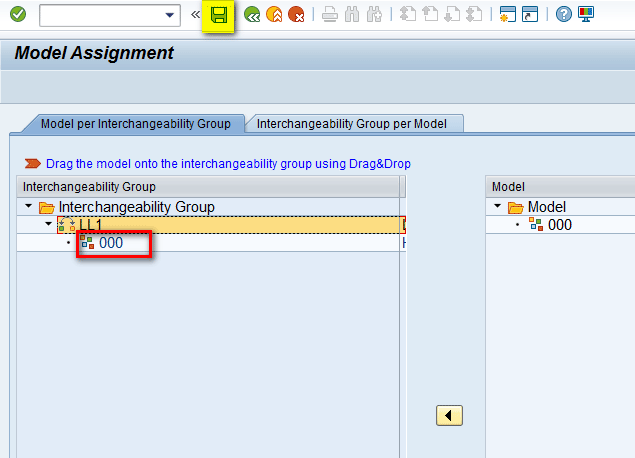Screen dimensions: 635x458
Task: Click the Generate Shortcut icon
Action: tap(530, 15)
